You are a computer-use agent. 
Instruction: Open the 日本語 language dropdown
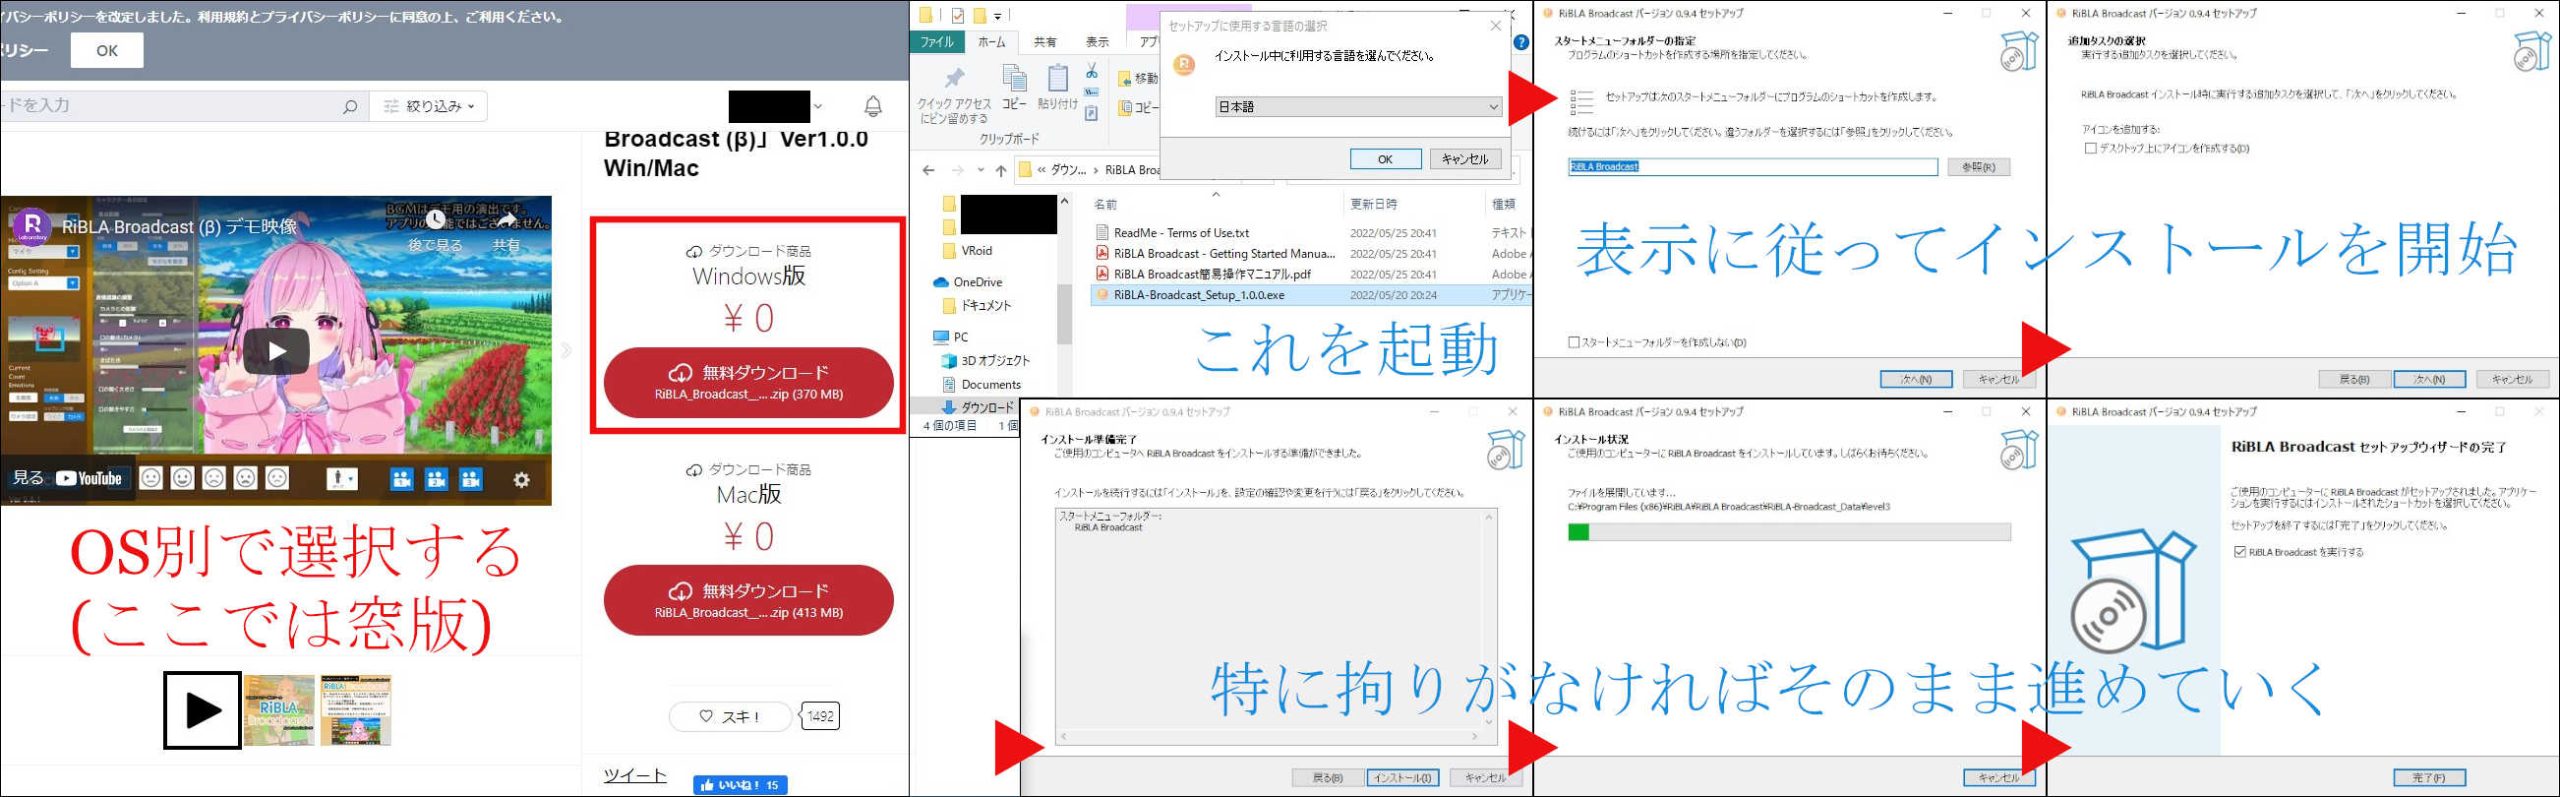pyautogui.click(x=1358, y=106)
